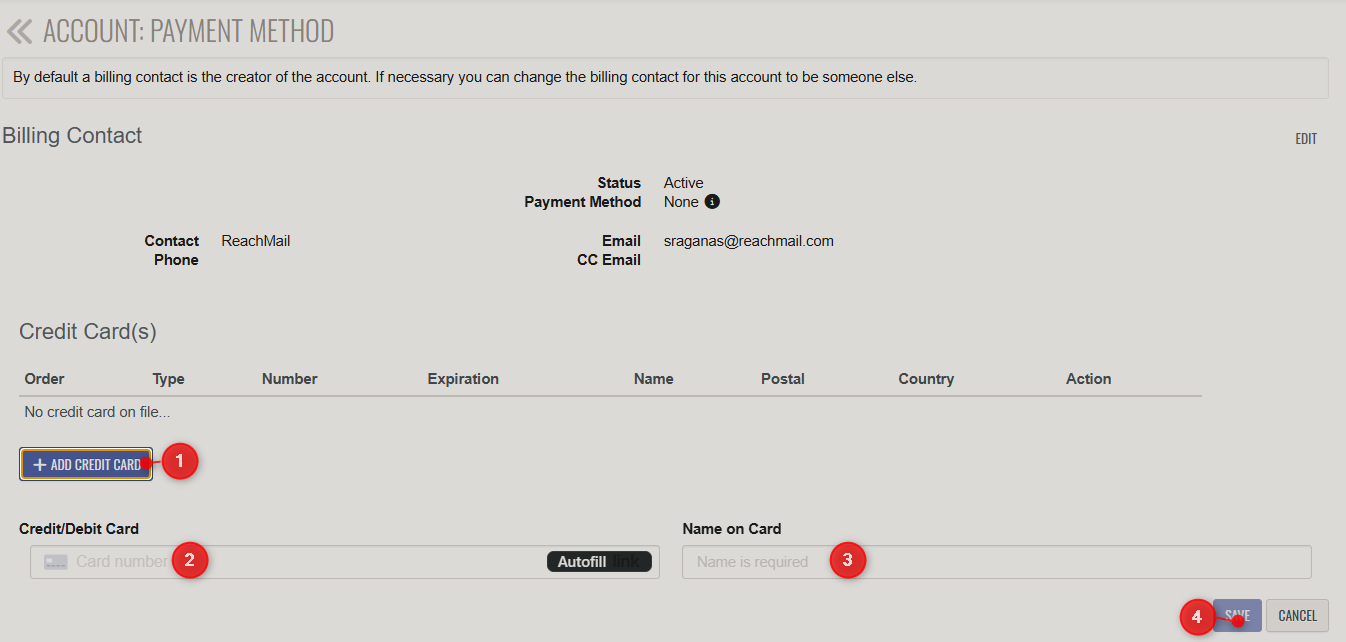This screenshot has width=1346, height=642.
Task: Click the info icon beside Payment Method None
Action: 712,202
